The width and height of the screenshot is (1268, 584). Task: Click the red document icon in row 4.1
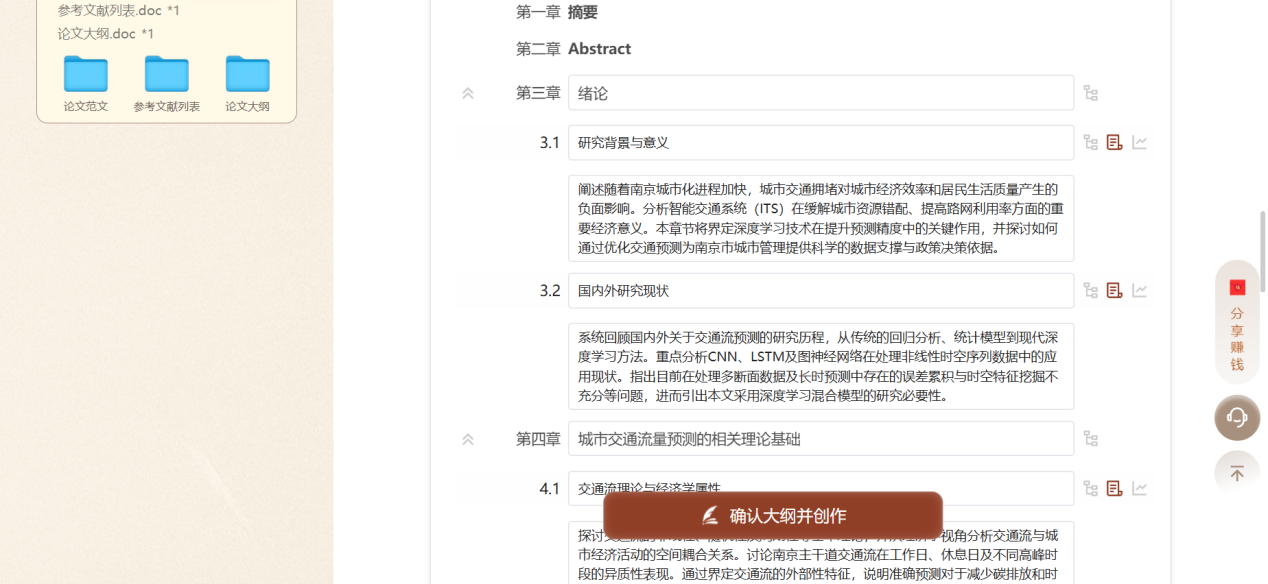(1115, 489)
